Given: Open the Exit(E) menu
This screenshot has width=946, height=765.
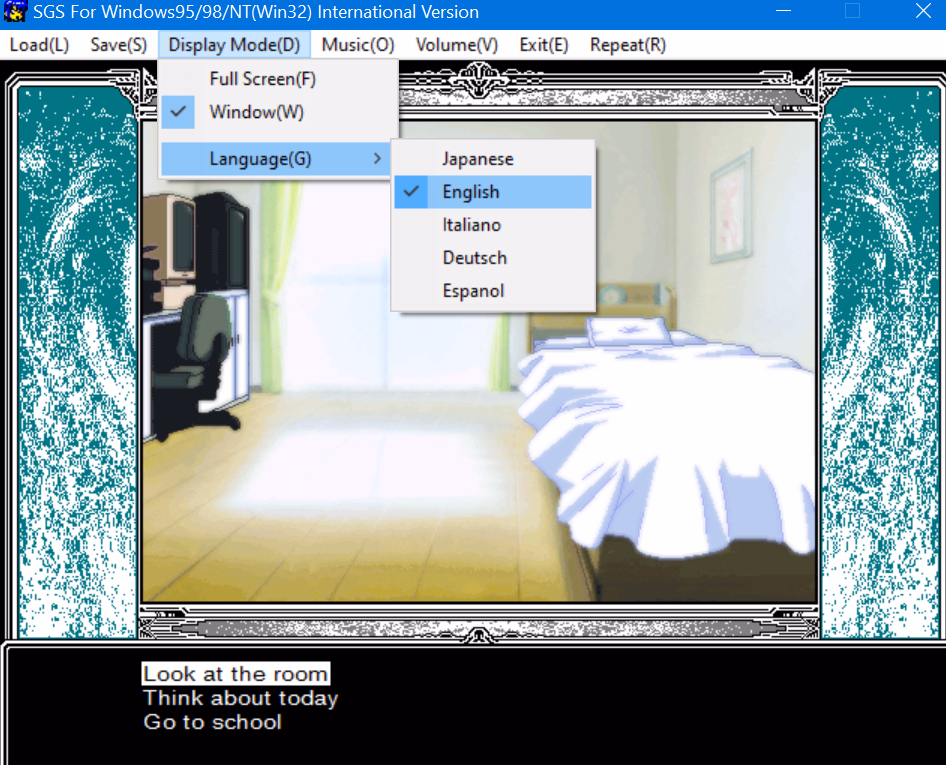Looking at the screenshot, I should [x=544, y=45].
